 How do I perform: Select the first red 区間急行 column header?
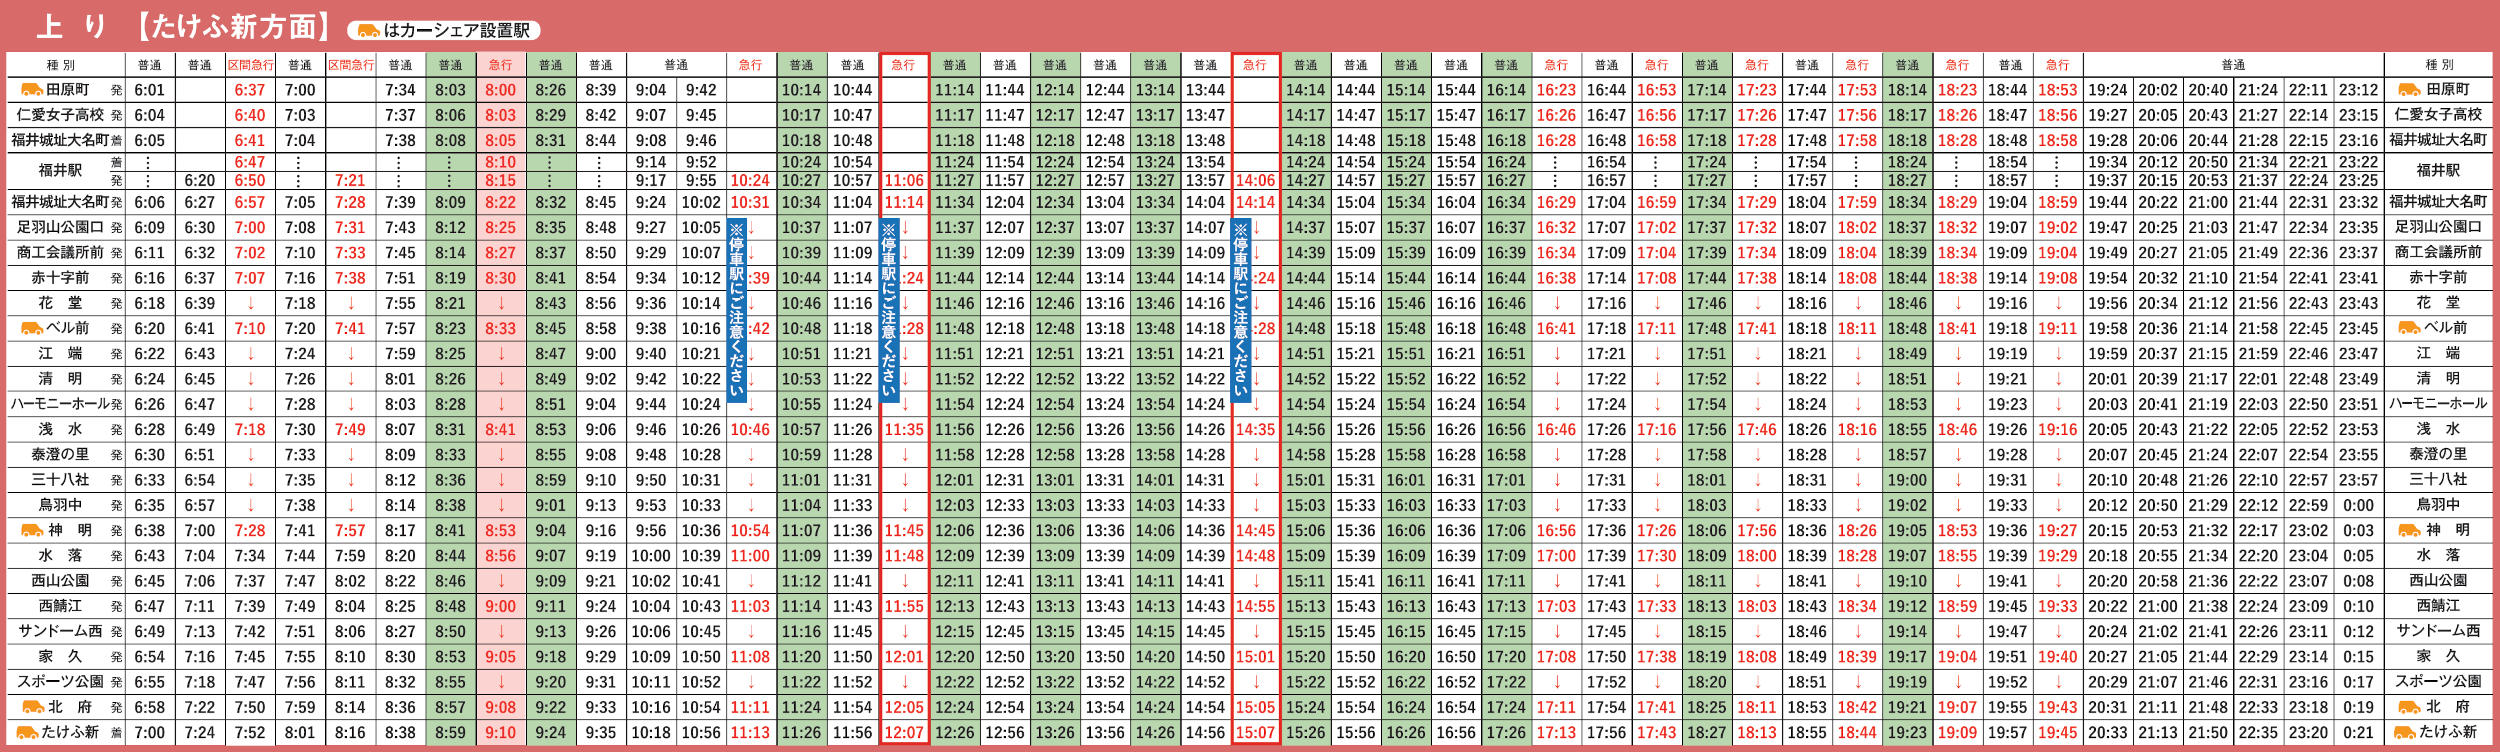click(x=250, y=65)
